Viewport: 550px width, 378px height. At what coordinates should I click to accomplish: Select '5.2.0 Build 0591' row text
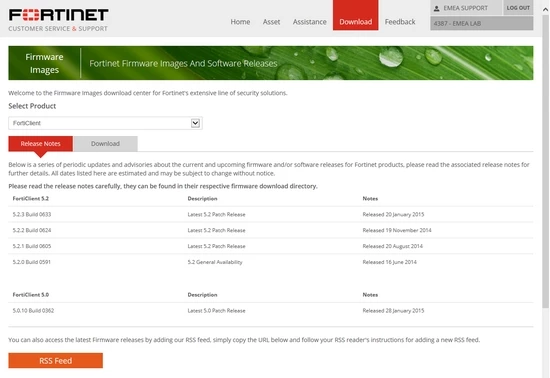tap(32, 262)
